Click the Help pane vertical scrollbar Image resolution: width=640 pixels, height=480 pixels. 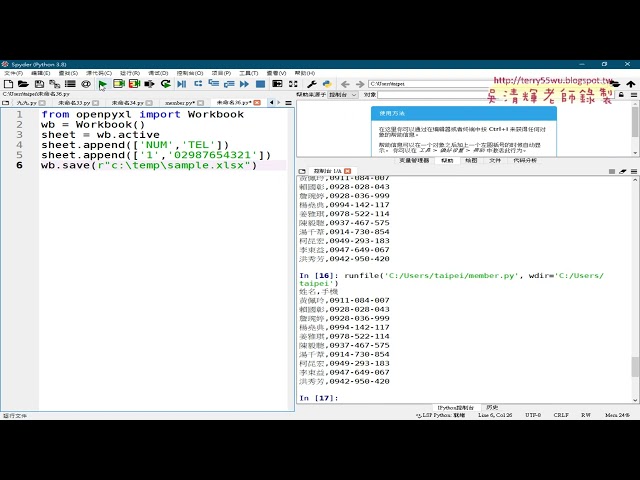(635, 128)
